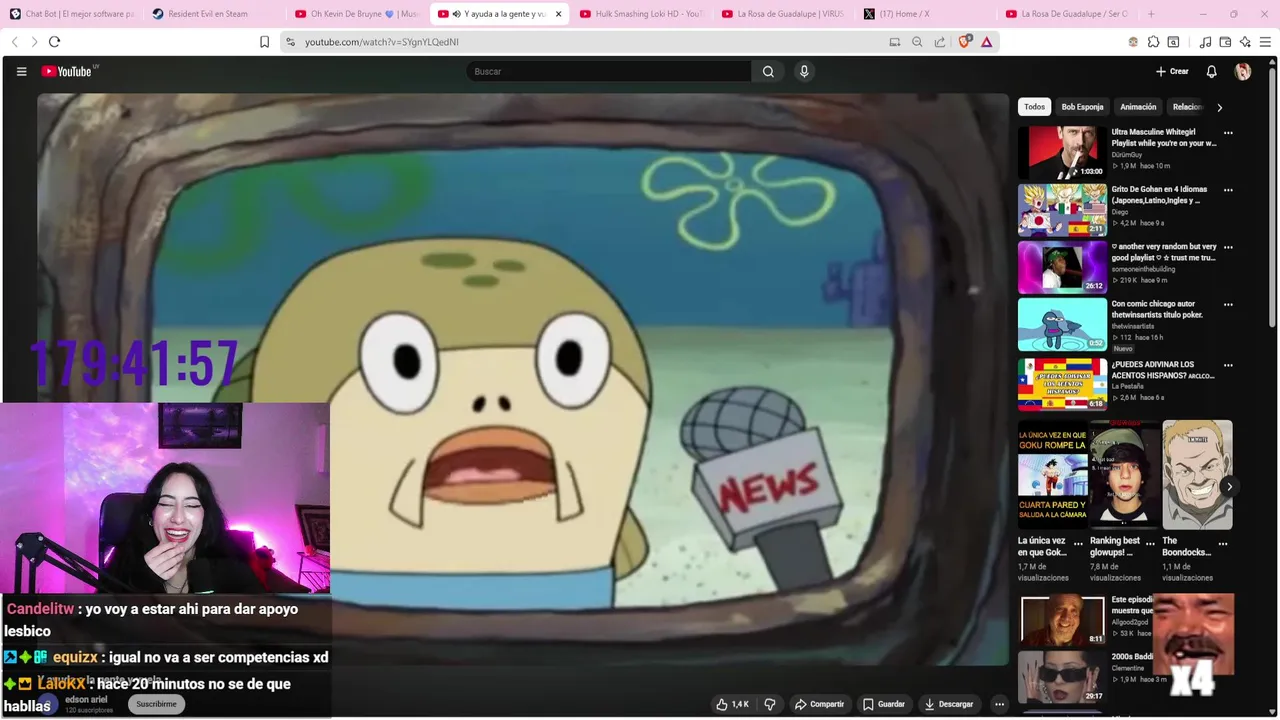Go to the YouTube home logo
Image resolution: width=1280 pixels, height=720 pixels.
(68, 71)
